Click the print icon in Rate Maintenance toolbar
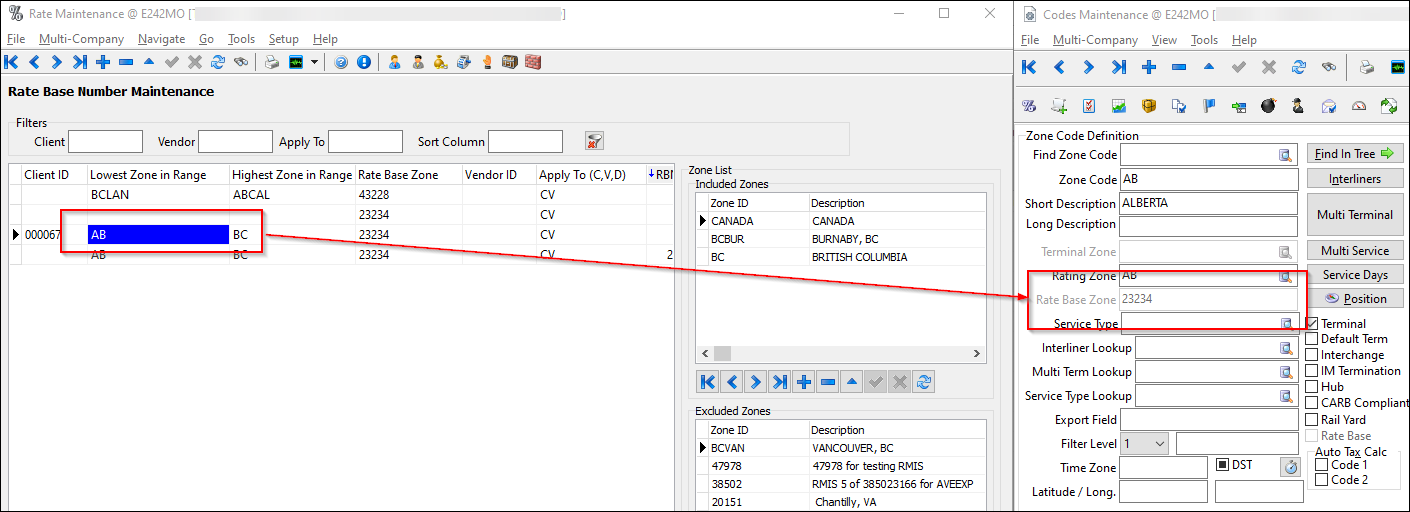Viewport: 1410px width, 512px height. point(272,62)
